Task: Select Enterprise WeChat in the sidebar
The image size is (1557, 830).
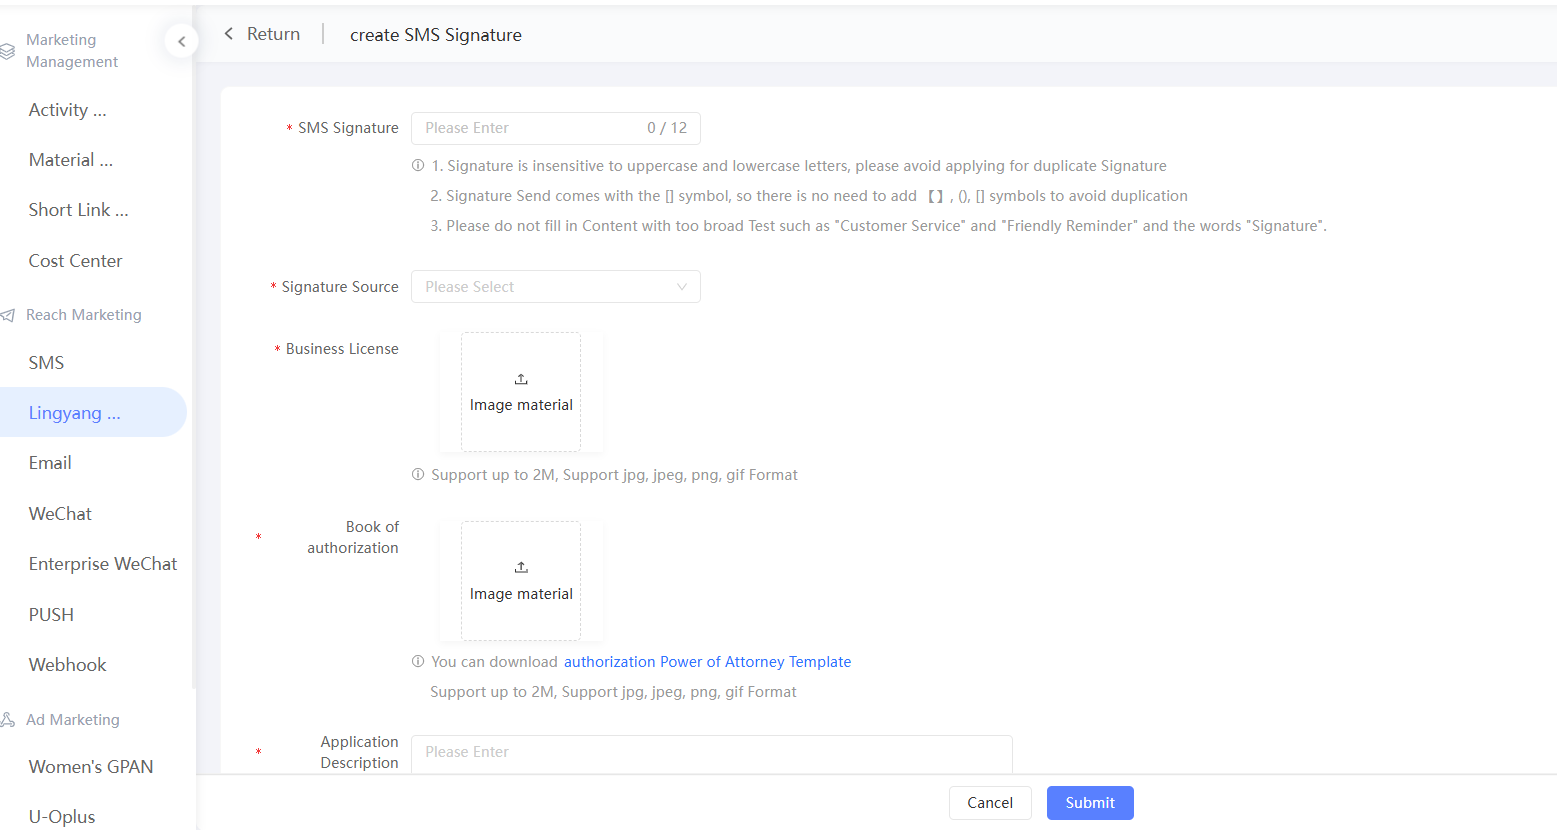Action: pos(103,564)
